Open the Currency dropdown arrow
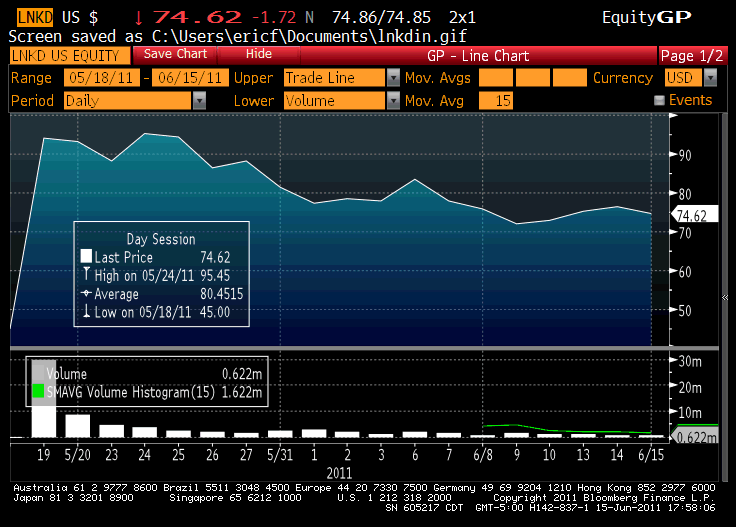 [711, 77]
